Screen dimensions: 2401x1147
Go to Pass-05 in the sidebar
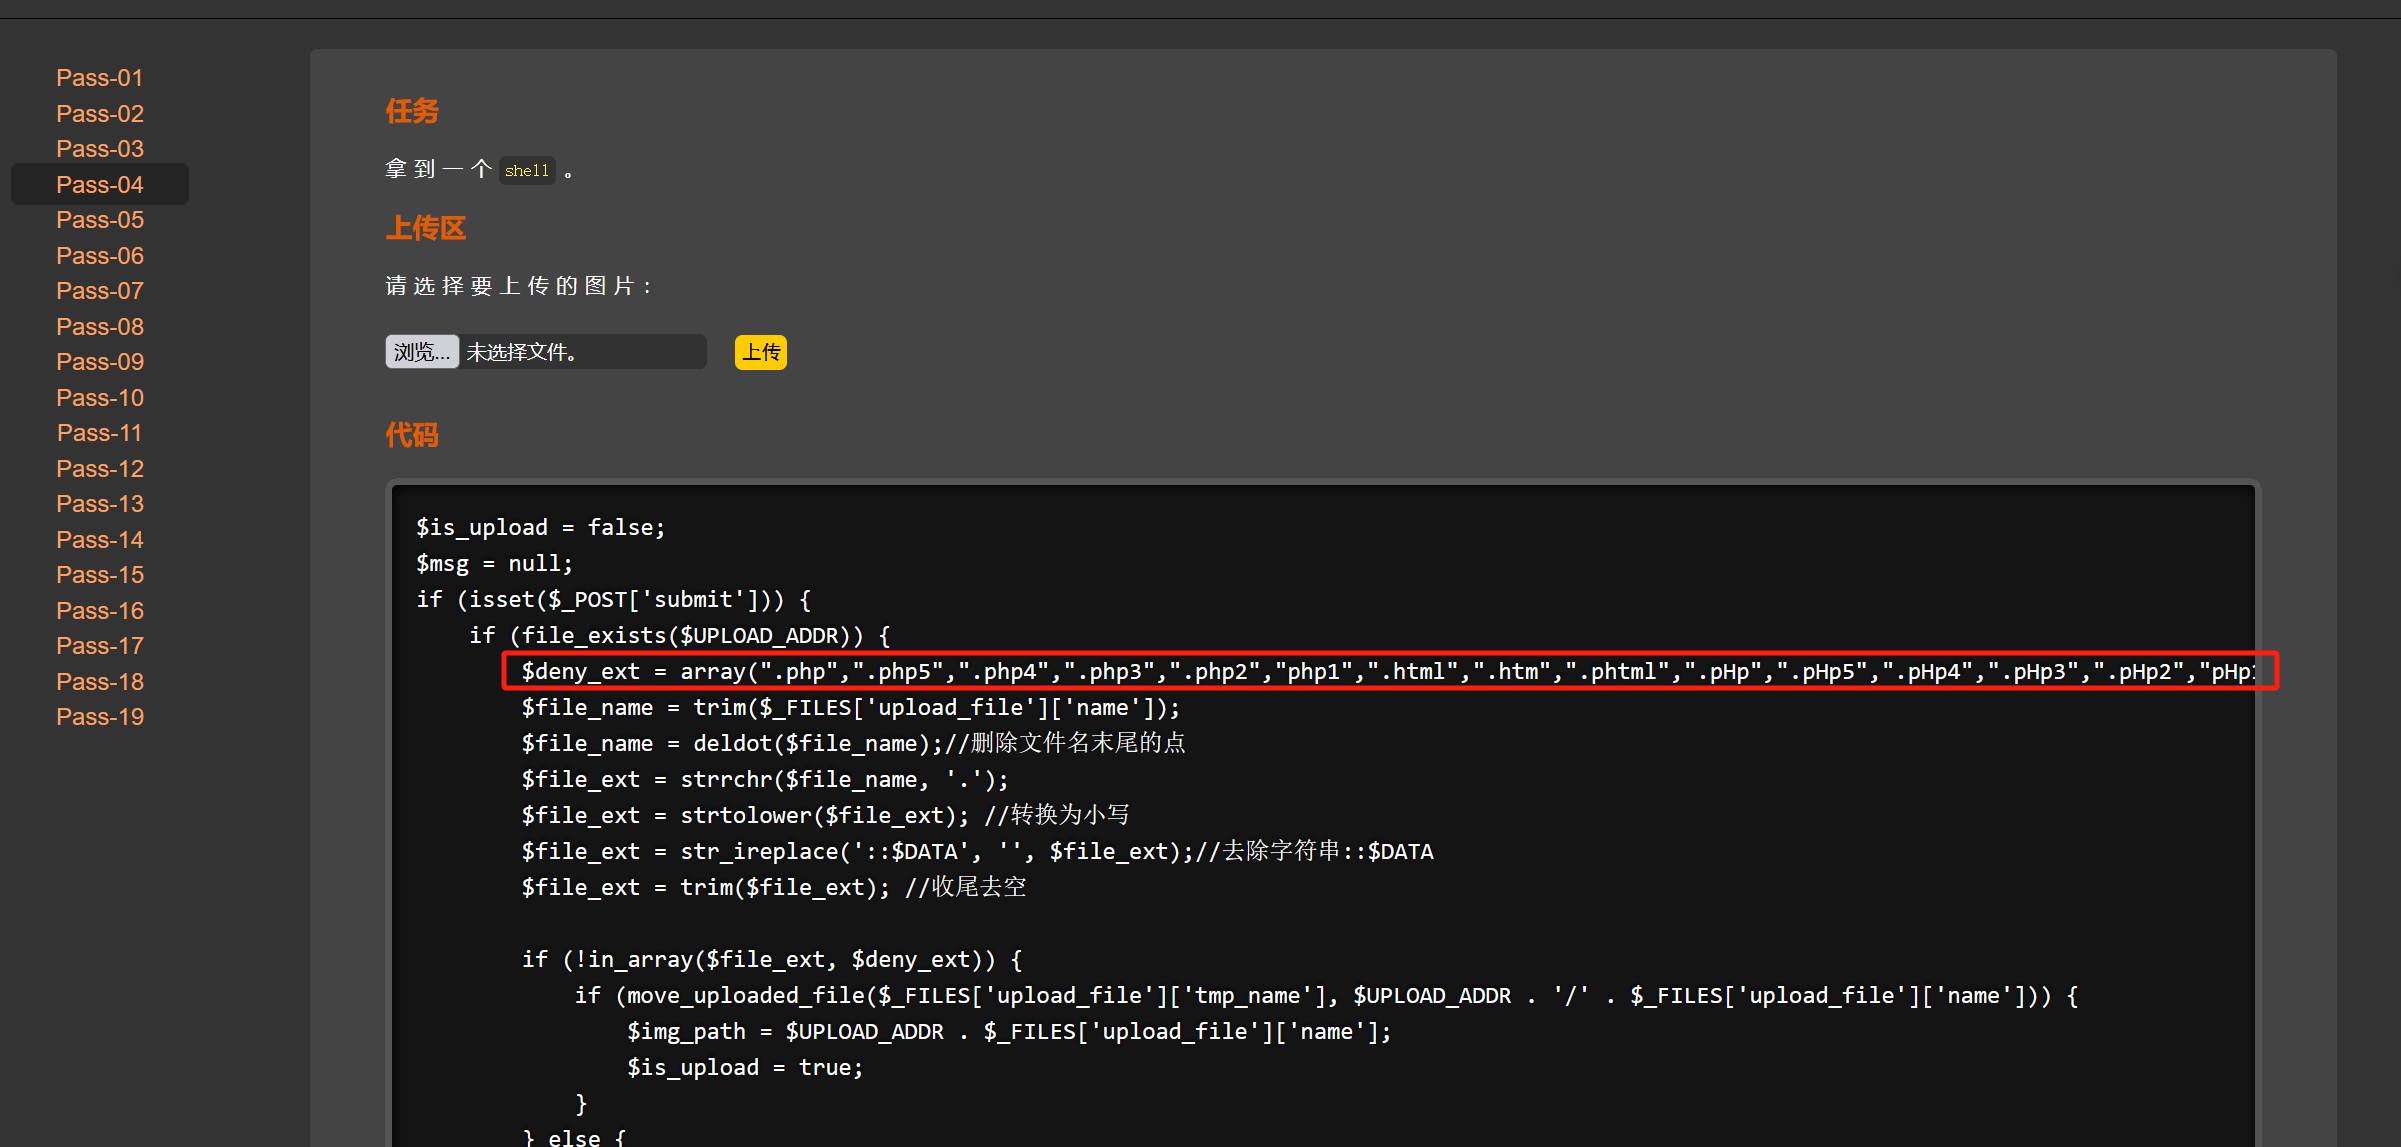coord(100,220)
